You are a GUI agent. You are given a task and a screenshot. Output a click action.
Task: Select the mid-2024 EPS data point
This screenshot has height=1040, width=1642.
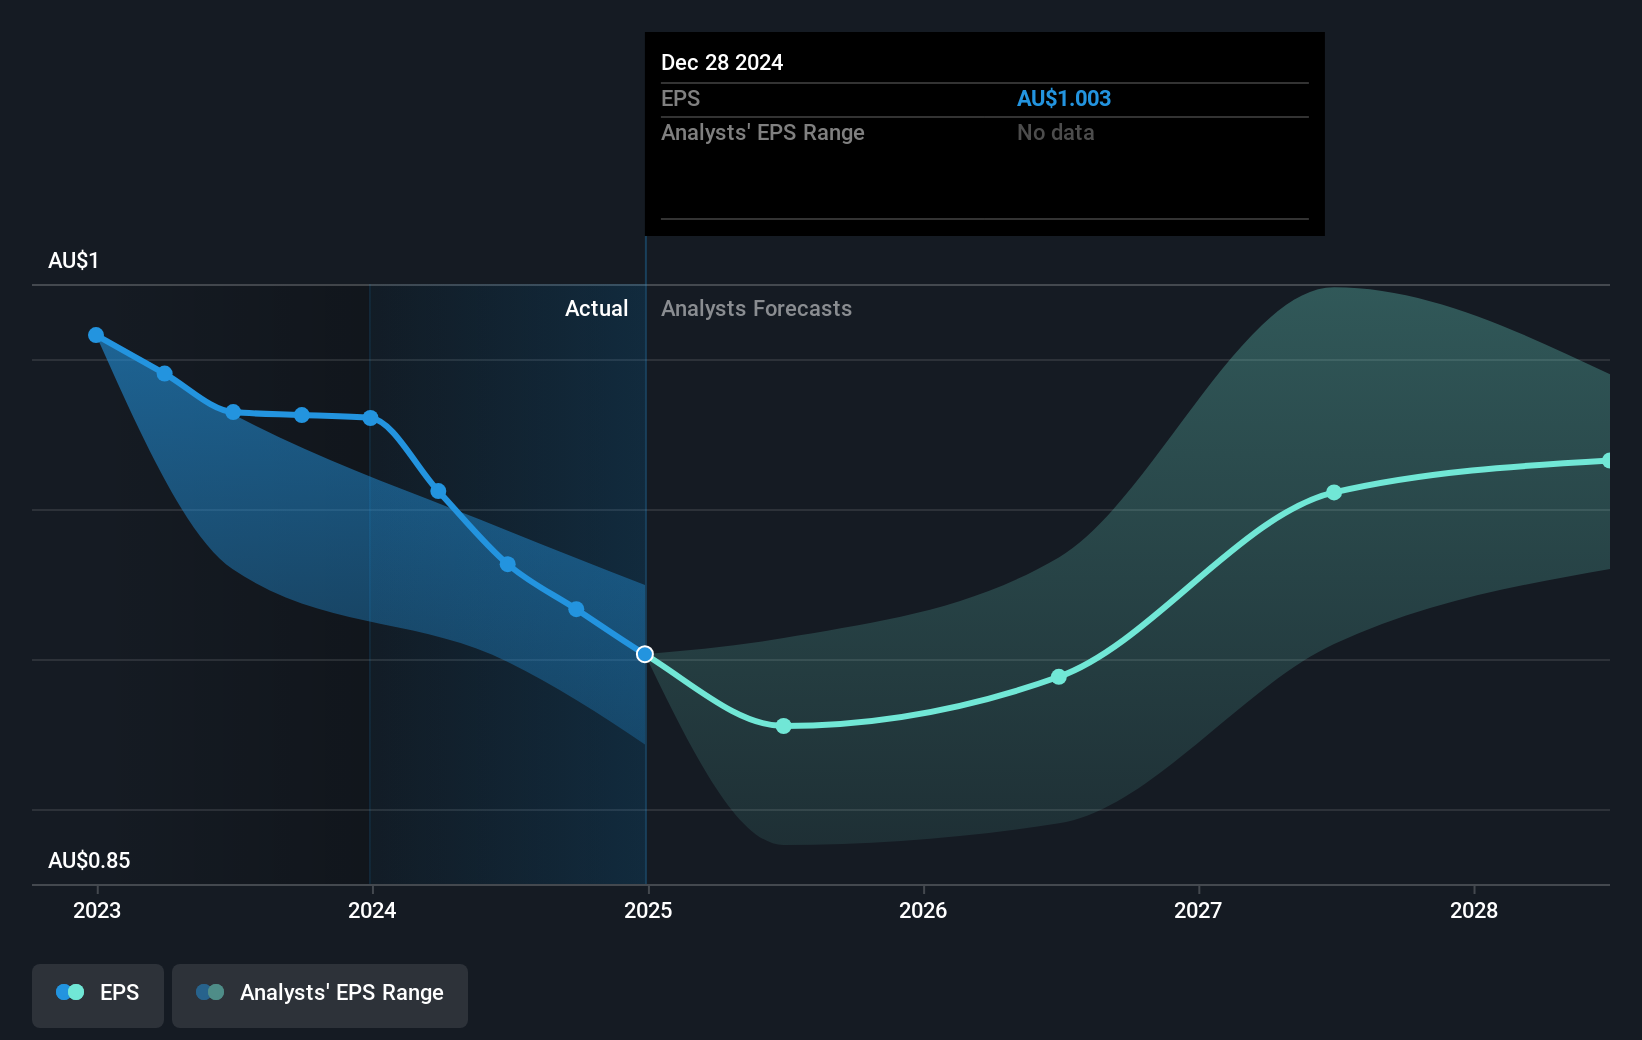(508, 565)
